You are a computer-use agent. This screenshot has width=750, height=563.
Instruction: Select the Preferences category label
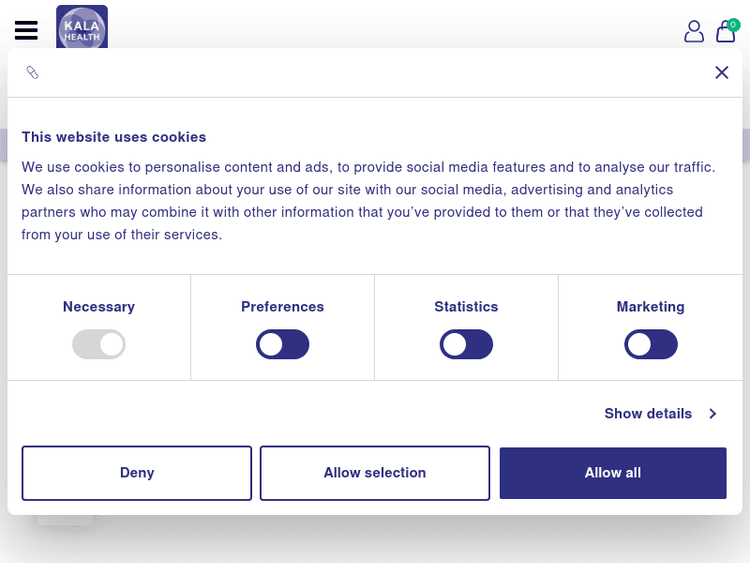point(283,307)
